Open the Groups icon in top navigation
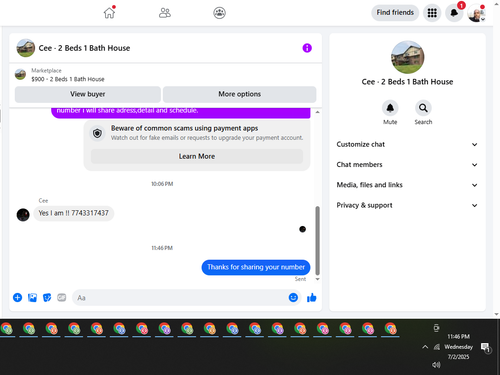The height and width of the screenshot is (375, 500). pyautogui.click(x=219, y=13)
